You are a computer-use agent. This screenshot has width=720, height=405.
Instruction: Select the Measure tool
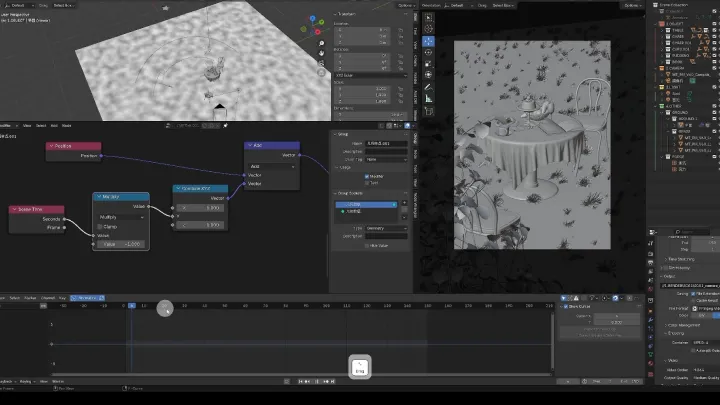click(428, 99)
